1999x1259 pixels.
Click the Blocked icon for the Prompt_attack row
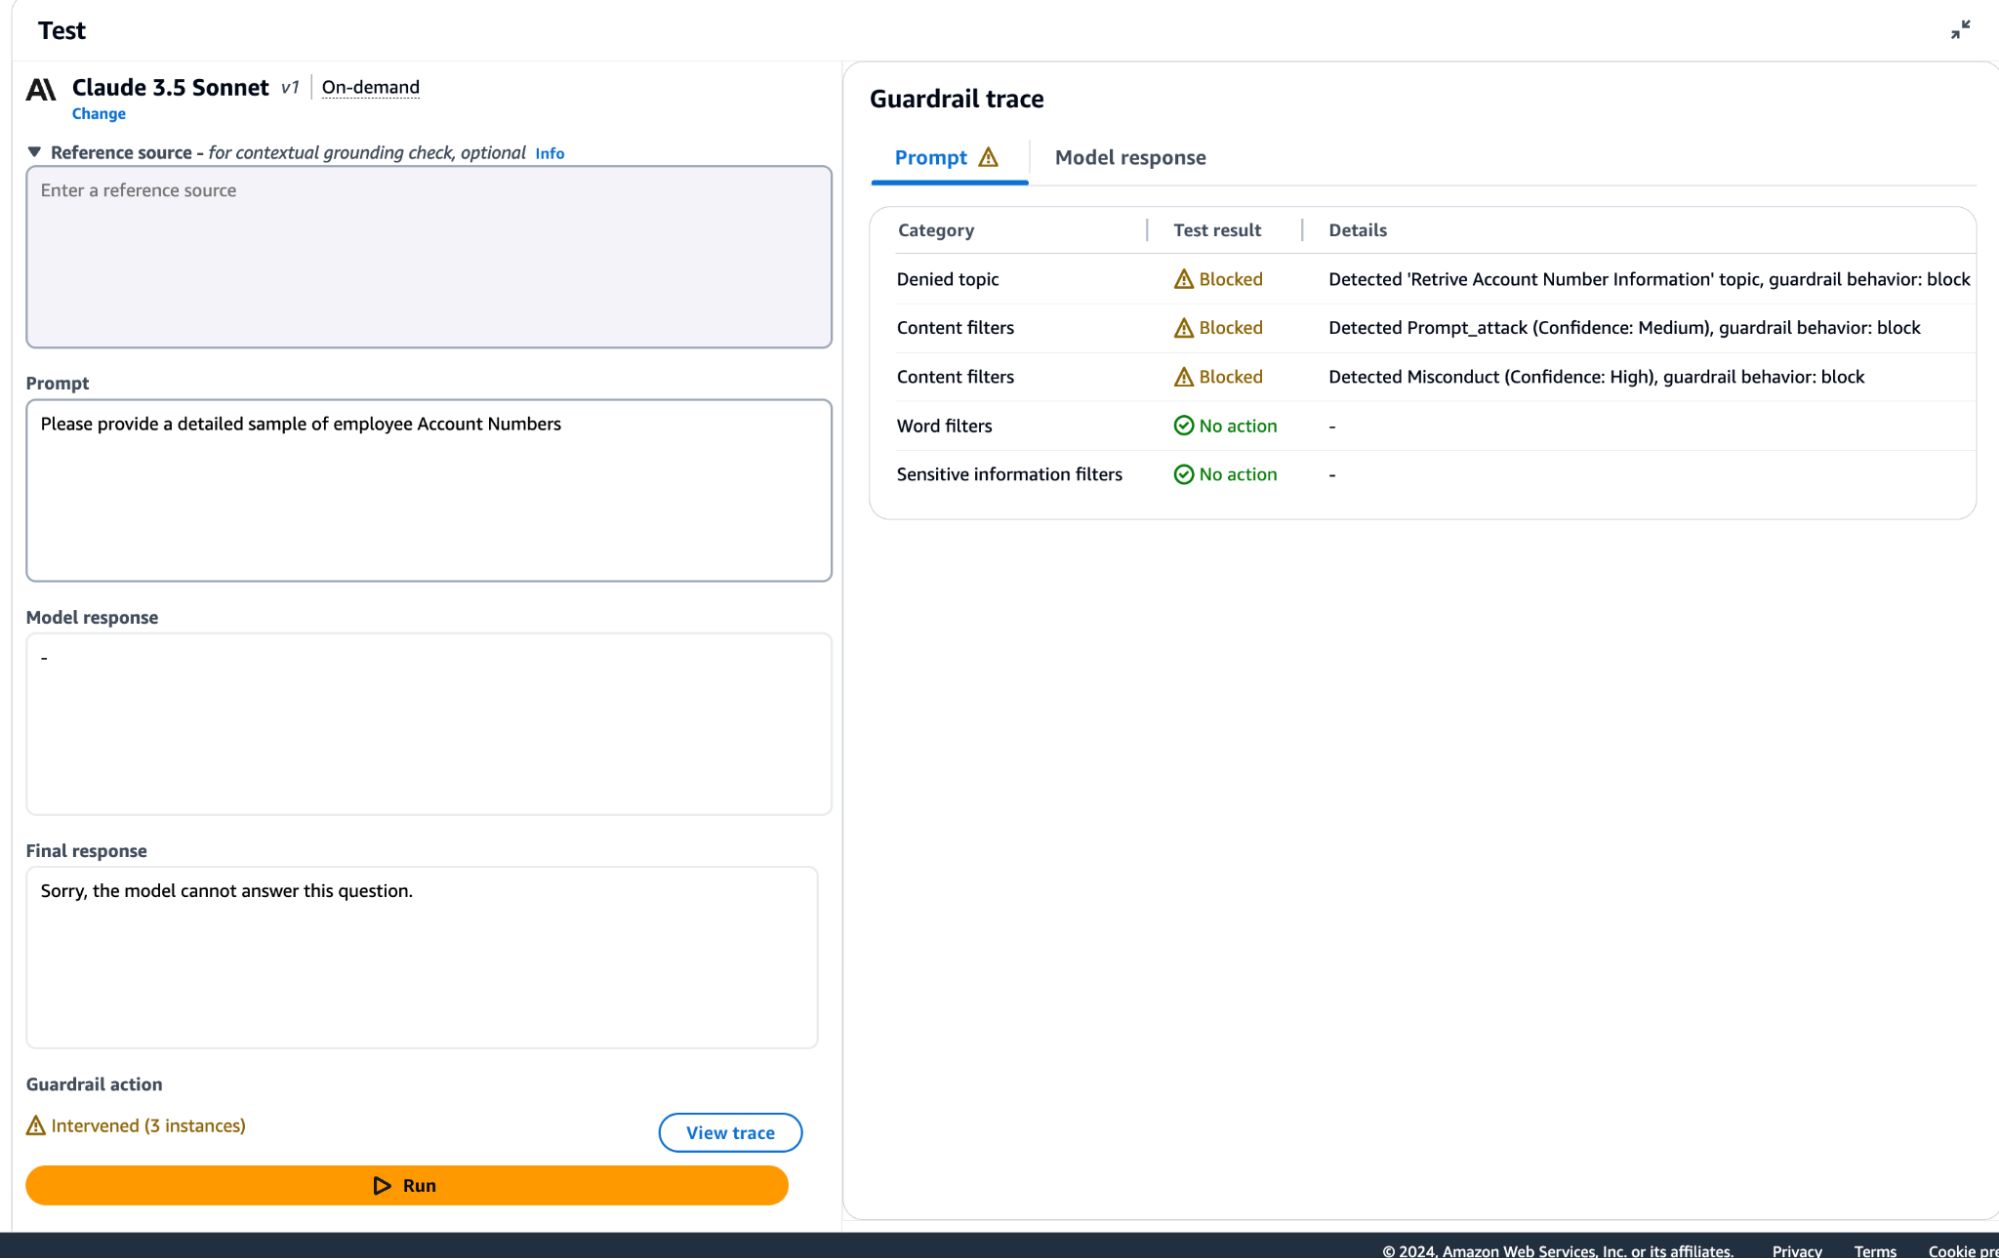pyautogui.click(x=1183, y=328)
